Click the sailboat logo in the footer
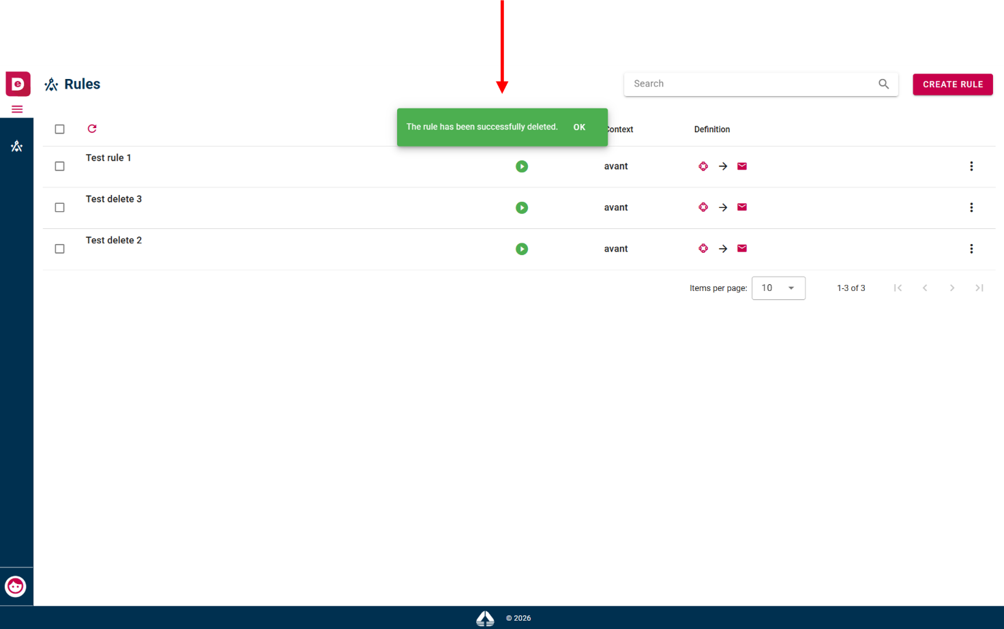 point(485,618)
